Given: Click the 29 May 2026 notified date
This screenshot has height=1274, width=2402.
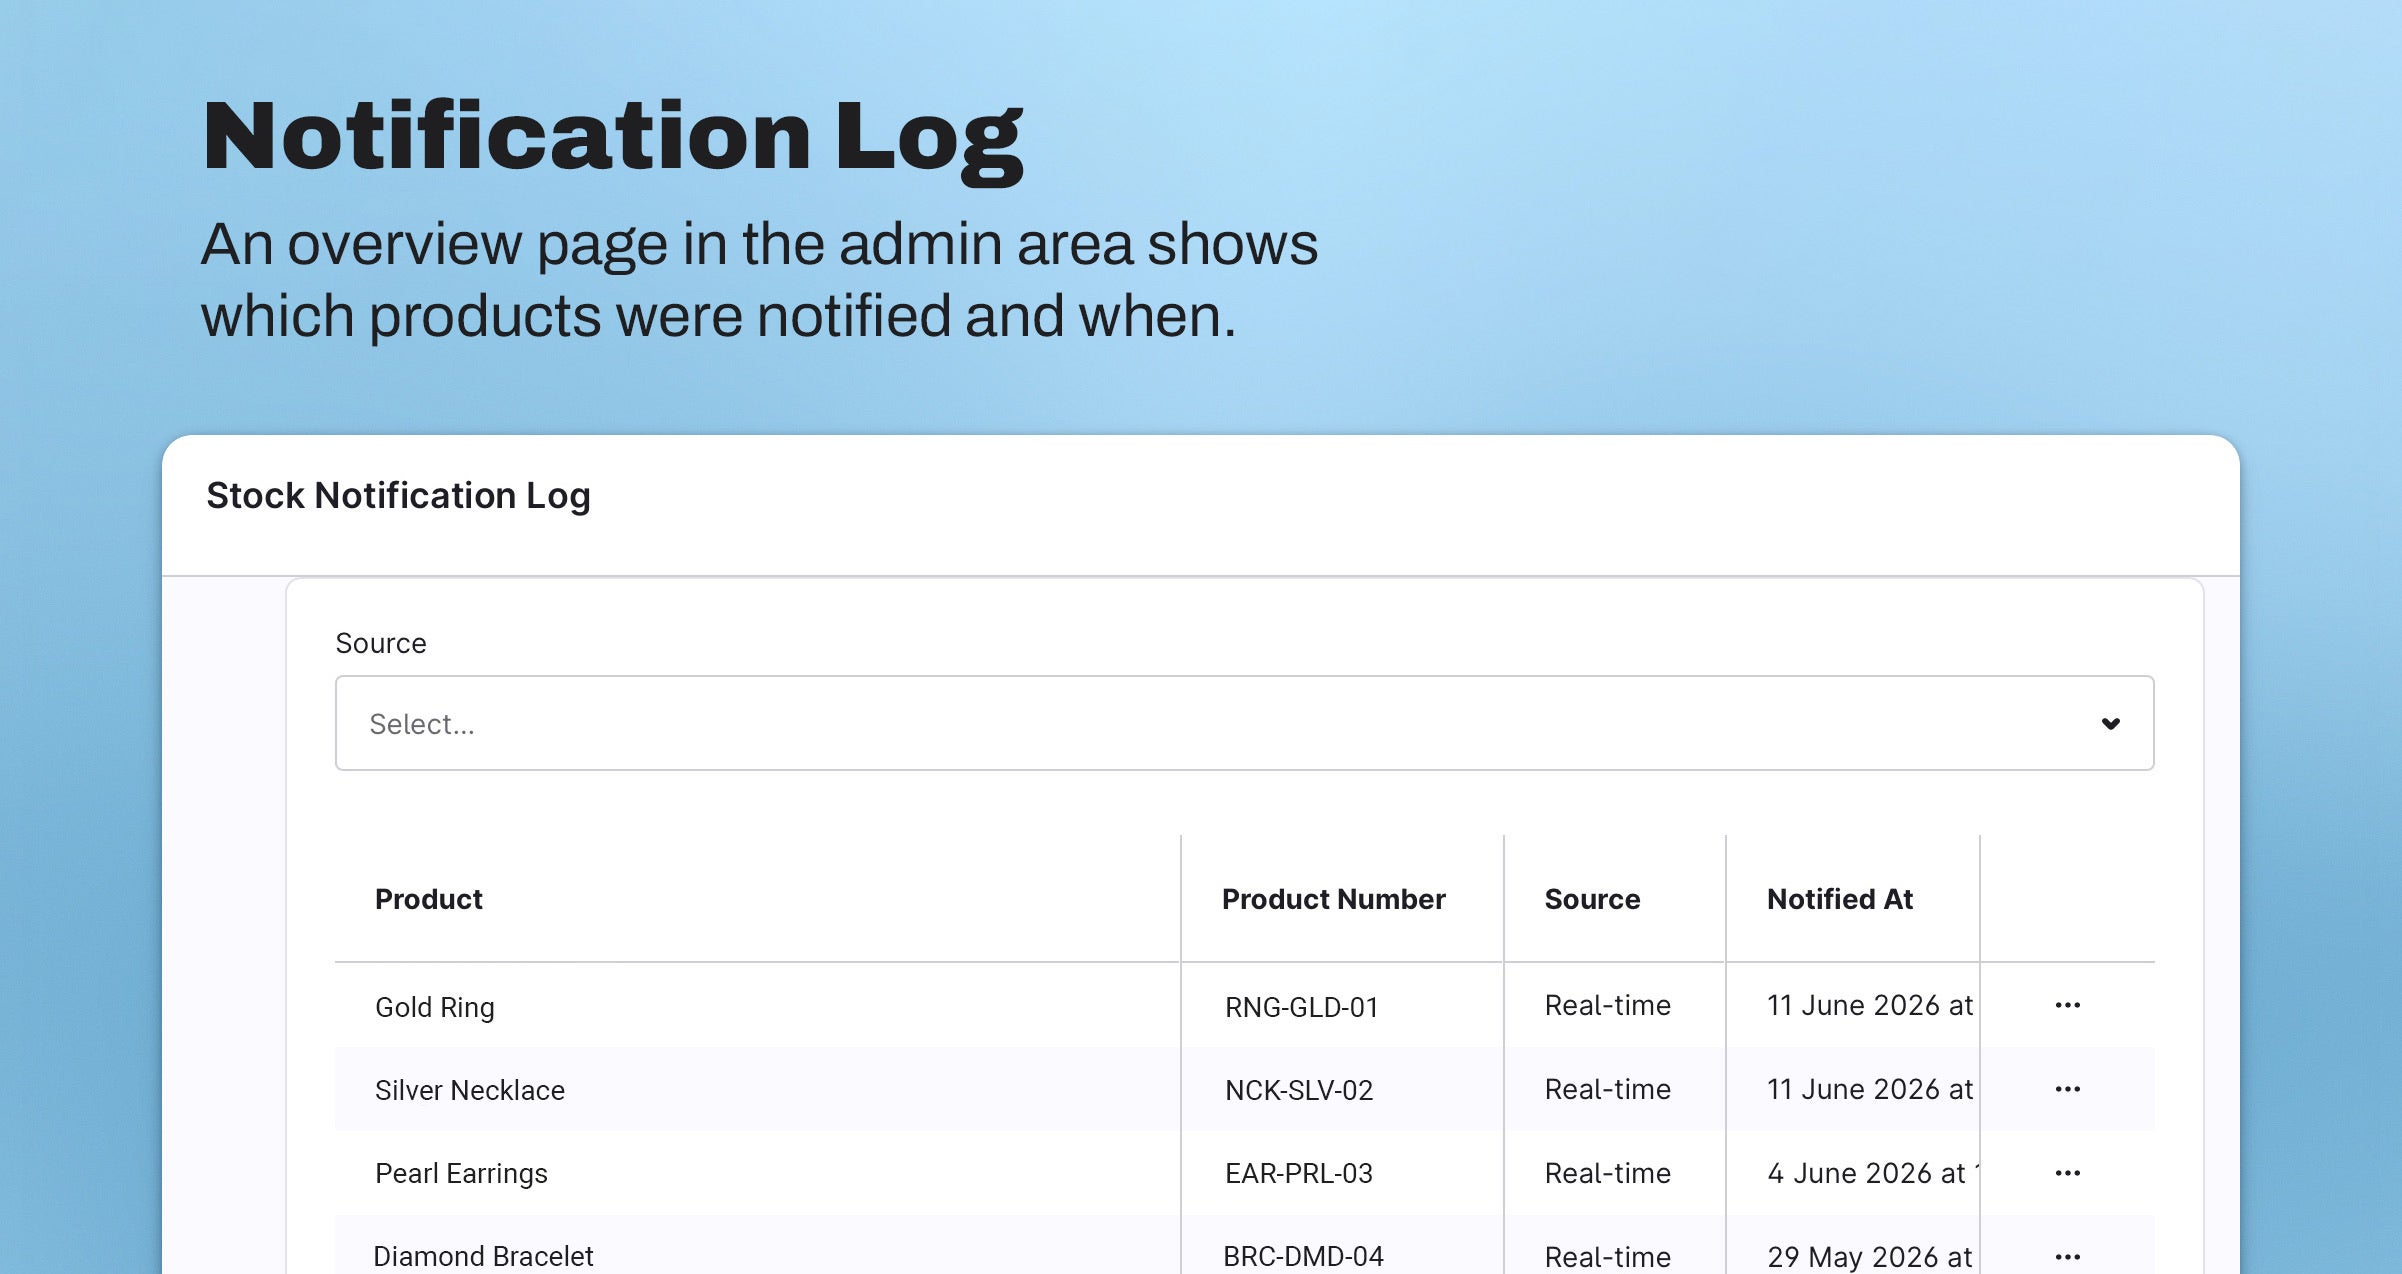Looking at the screenshot, I should coord(1869,1257).
